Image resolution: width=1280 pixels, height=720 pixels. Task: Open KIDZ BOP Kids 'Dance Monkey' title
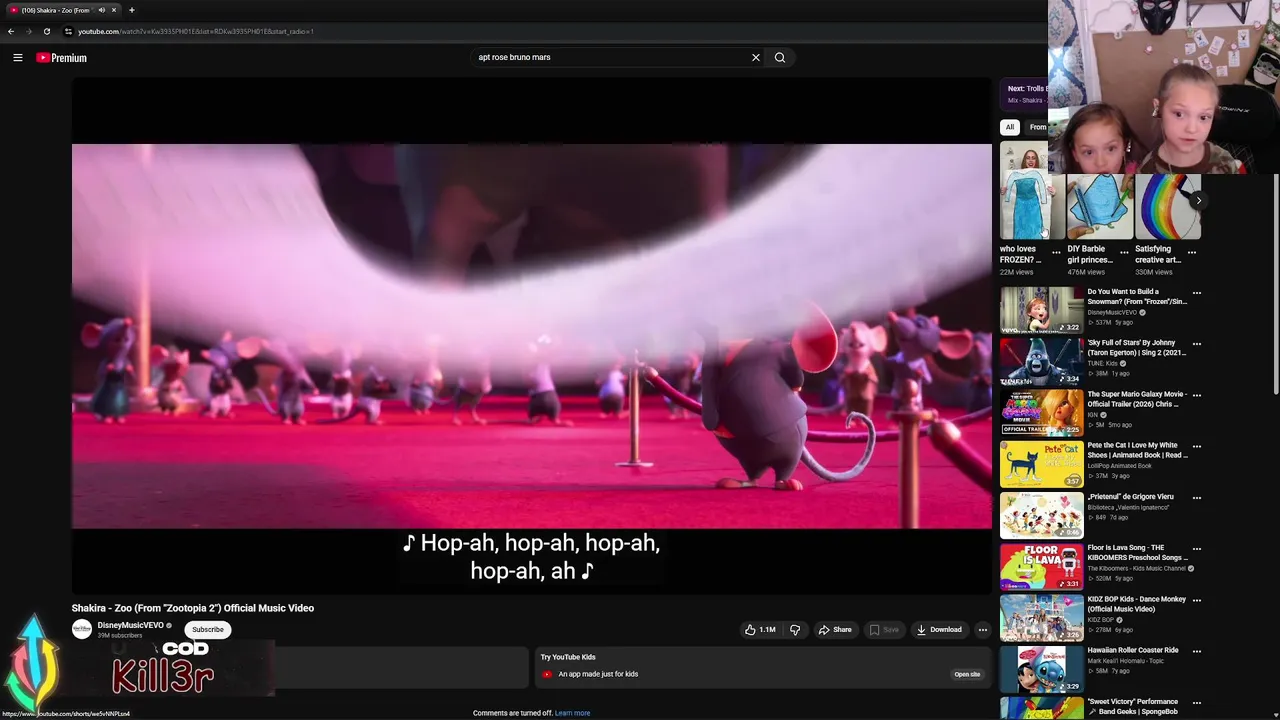click(1137, 604)
